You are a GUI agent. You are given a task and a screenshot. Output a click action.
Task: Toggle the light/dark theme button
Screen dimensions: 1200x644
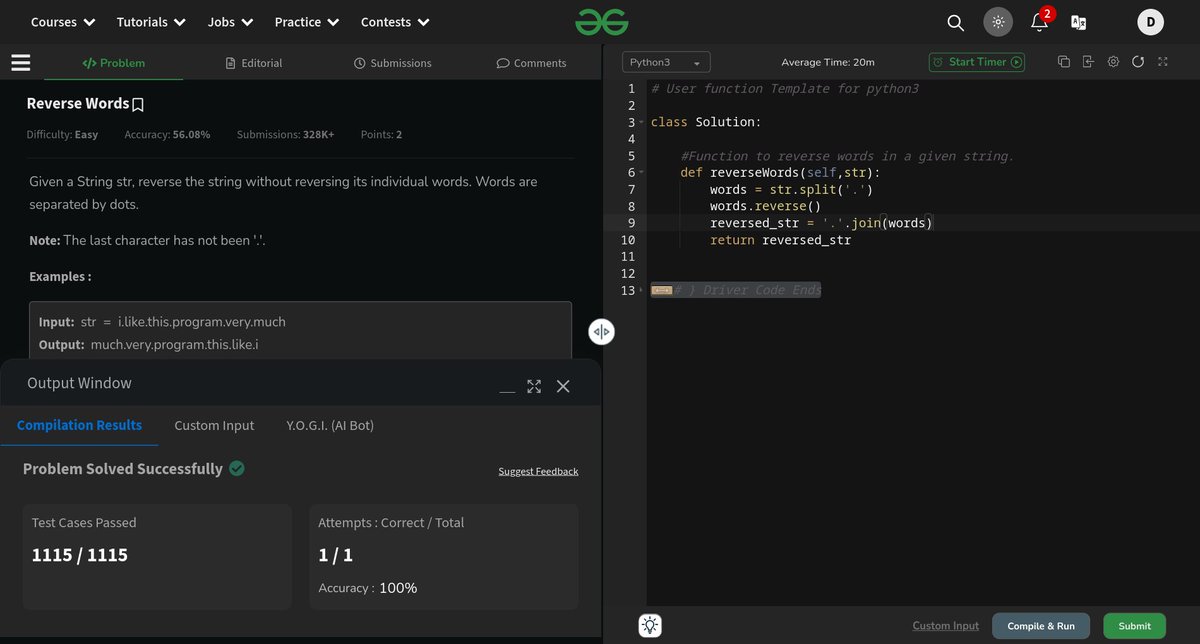997,22
